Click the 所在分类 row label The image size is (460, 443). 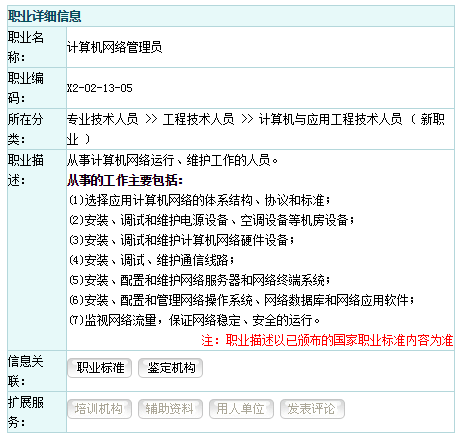pos(26,129)
